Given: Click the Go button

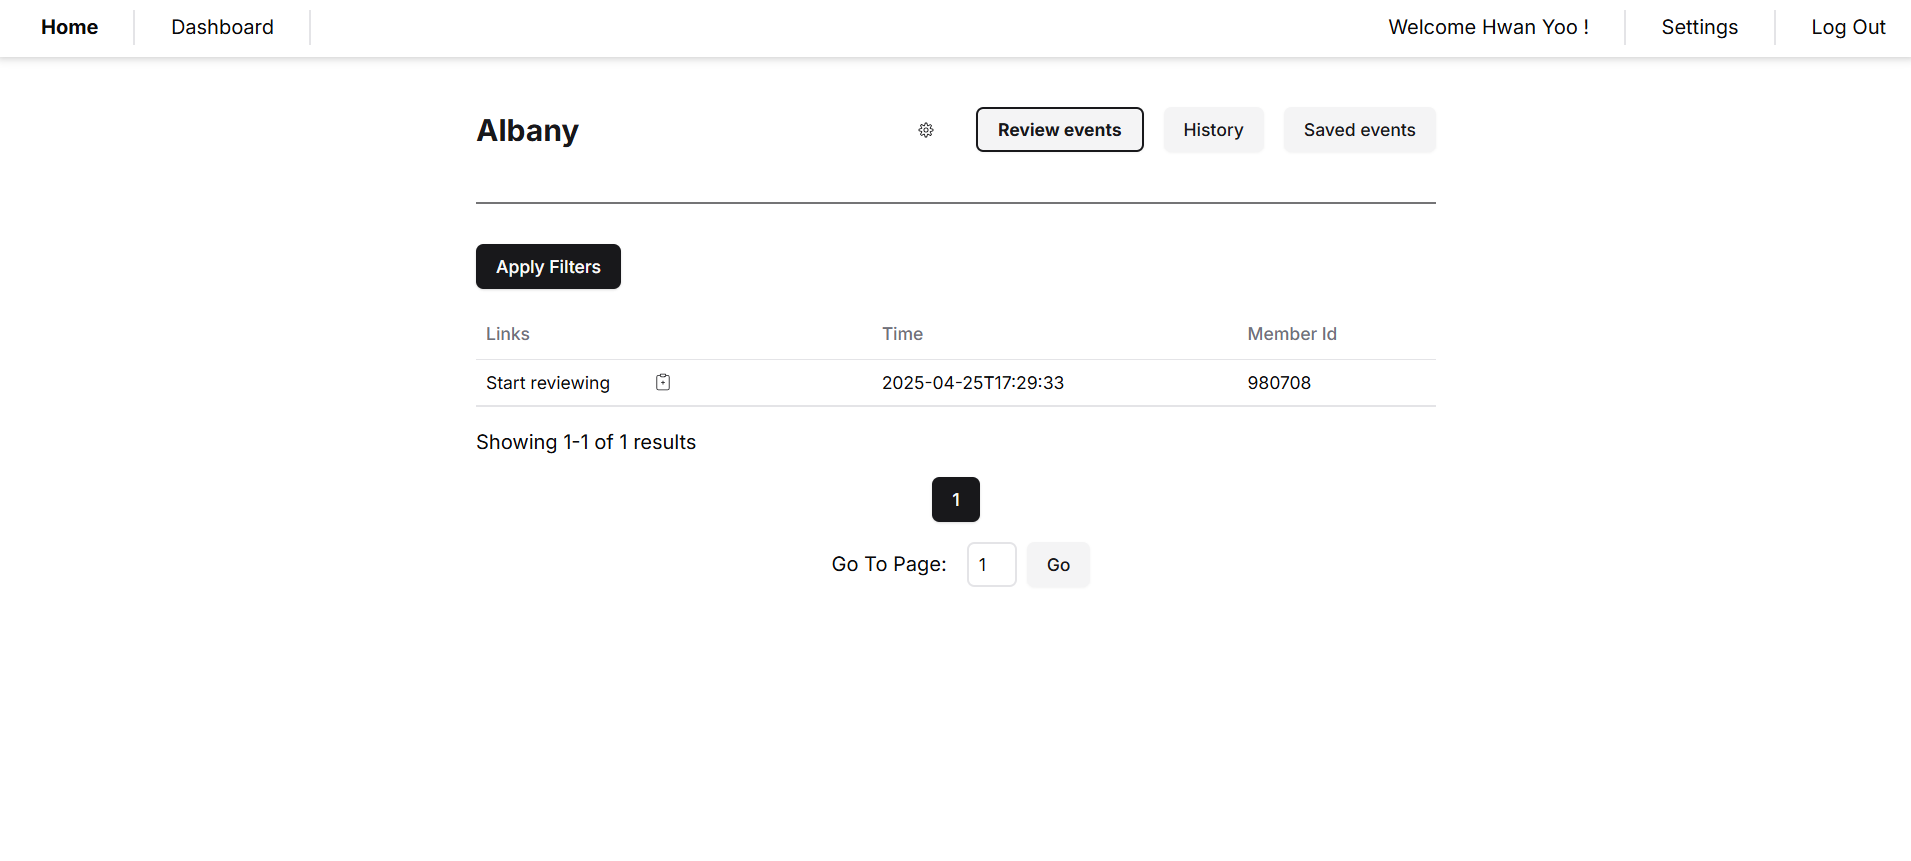Looking at the screenshot, I should [1058, 565].
